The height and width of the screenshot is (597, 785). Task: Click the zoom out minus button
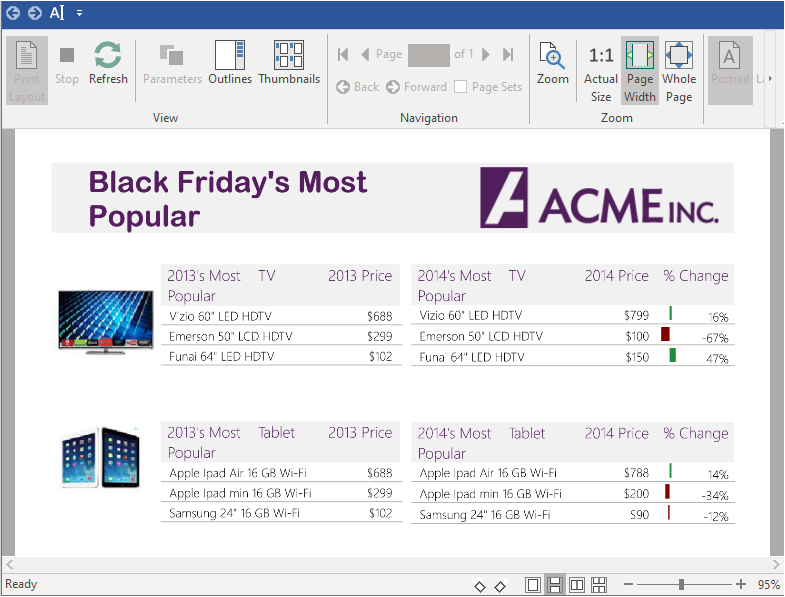(628, 585)
